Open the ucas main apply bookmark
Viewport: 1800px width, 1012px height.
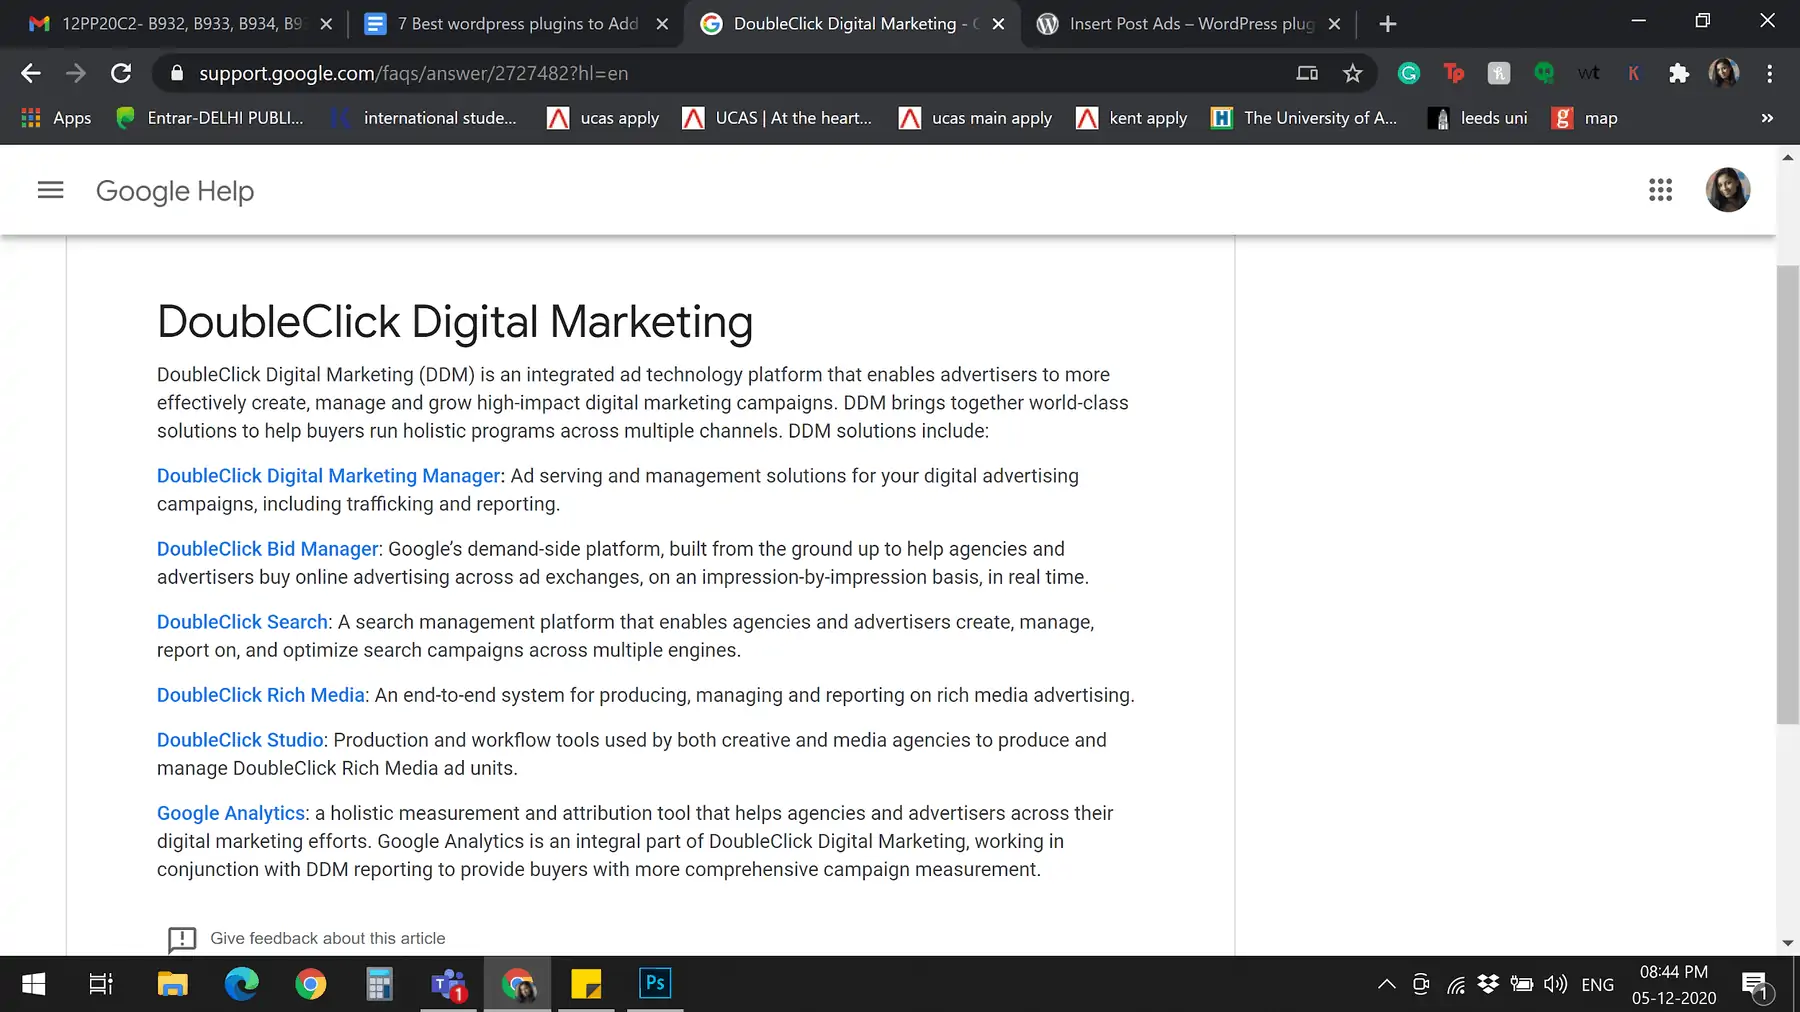pos(975,118)
